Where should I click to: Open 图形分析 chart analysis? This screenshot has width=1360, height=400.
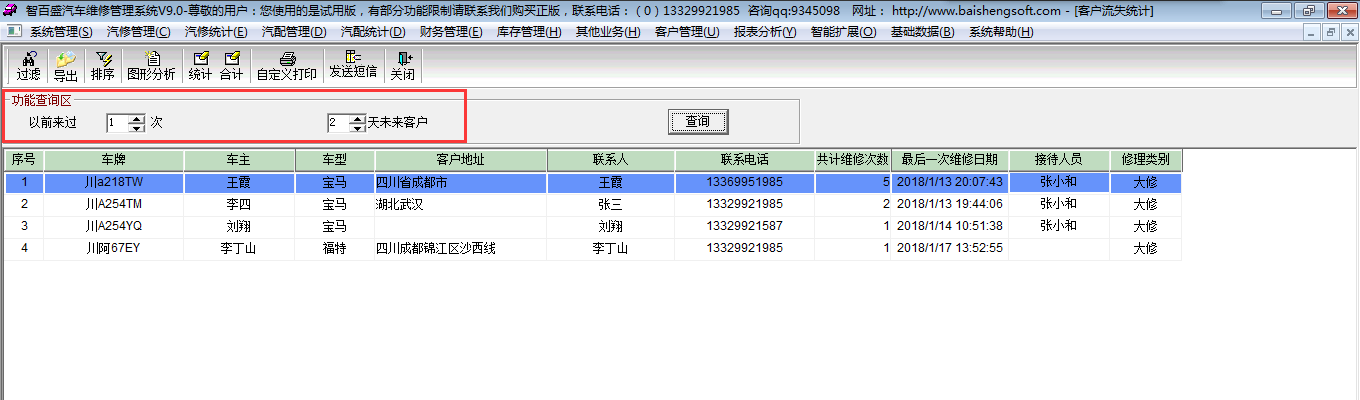151,66
